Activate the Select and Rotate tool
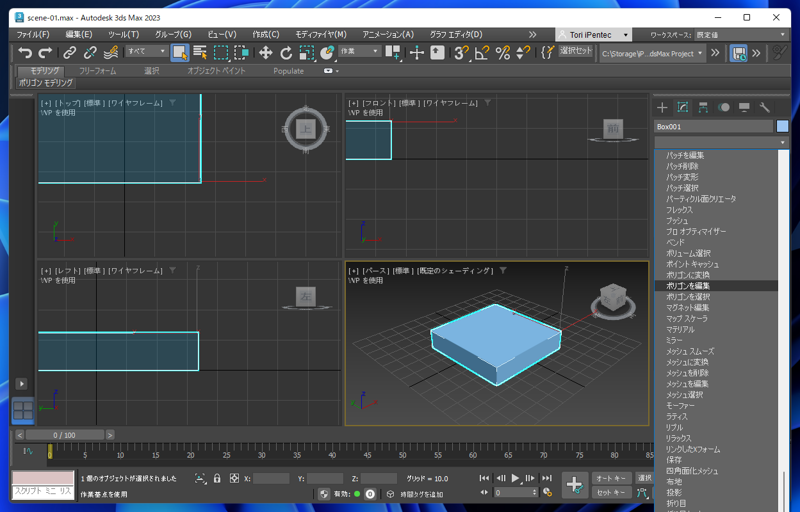This screenshot has width=800, height=512. (286, 52)
